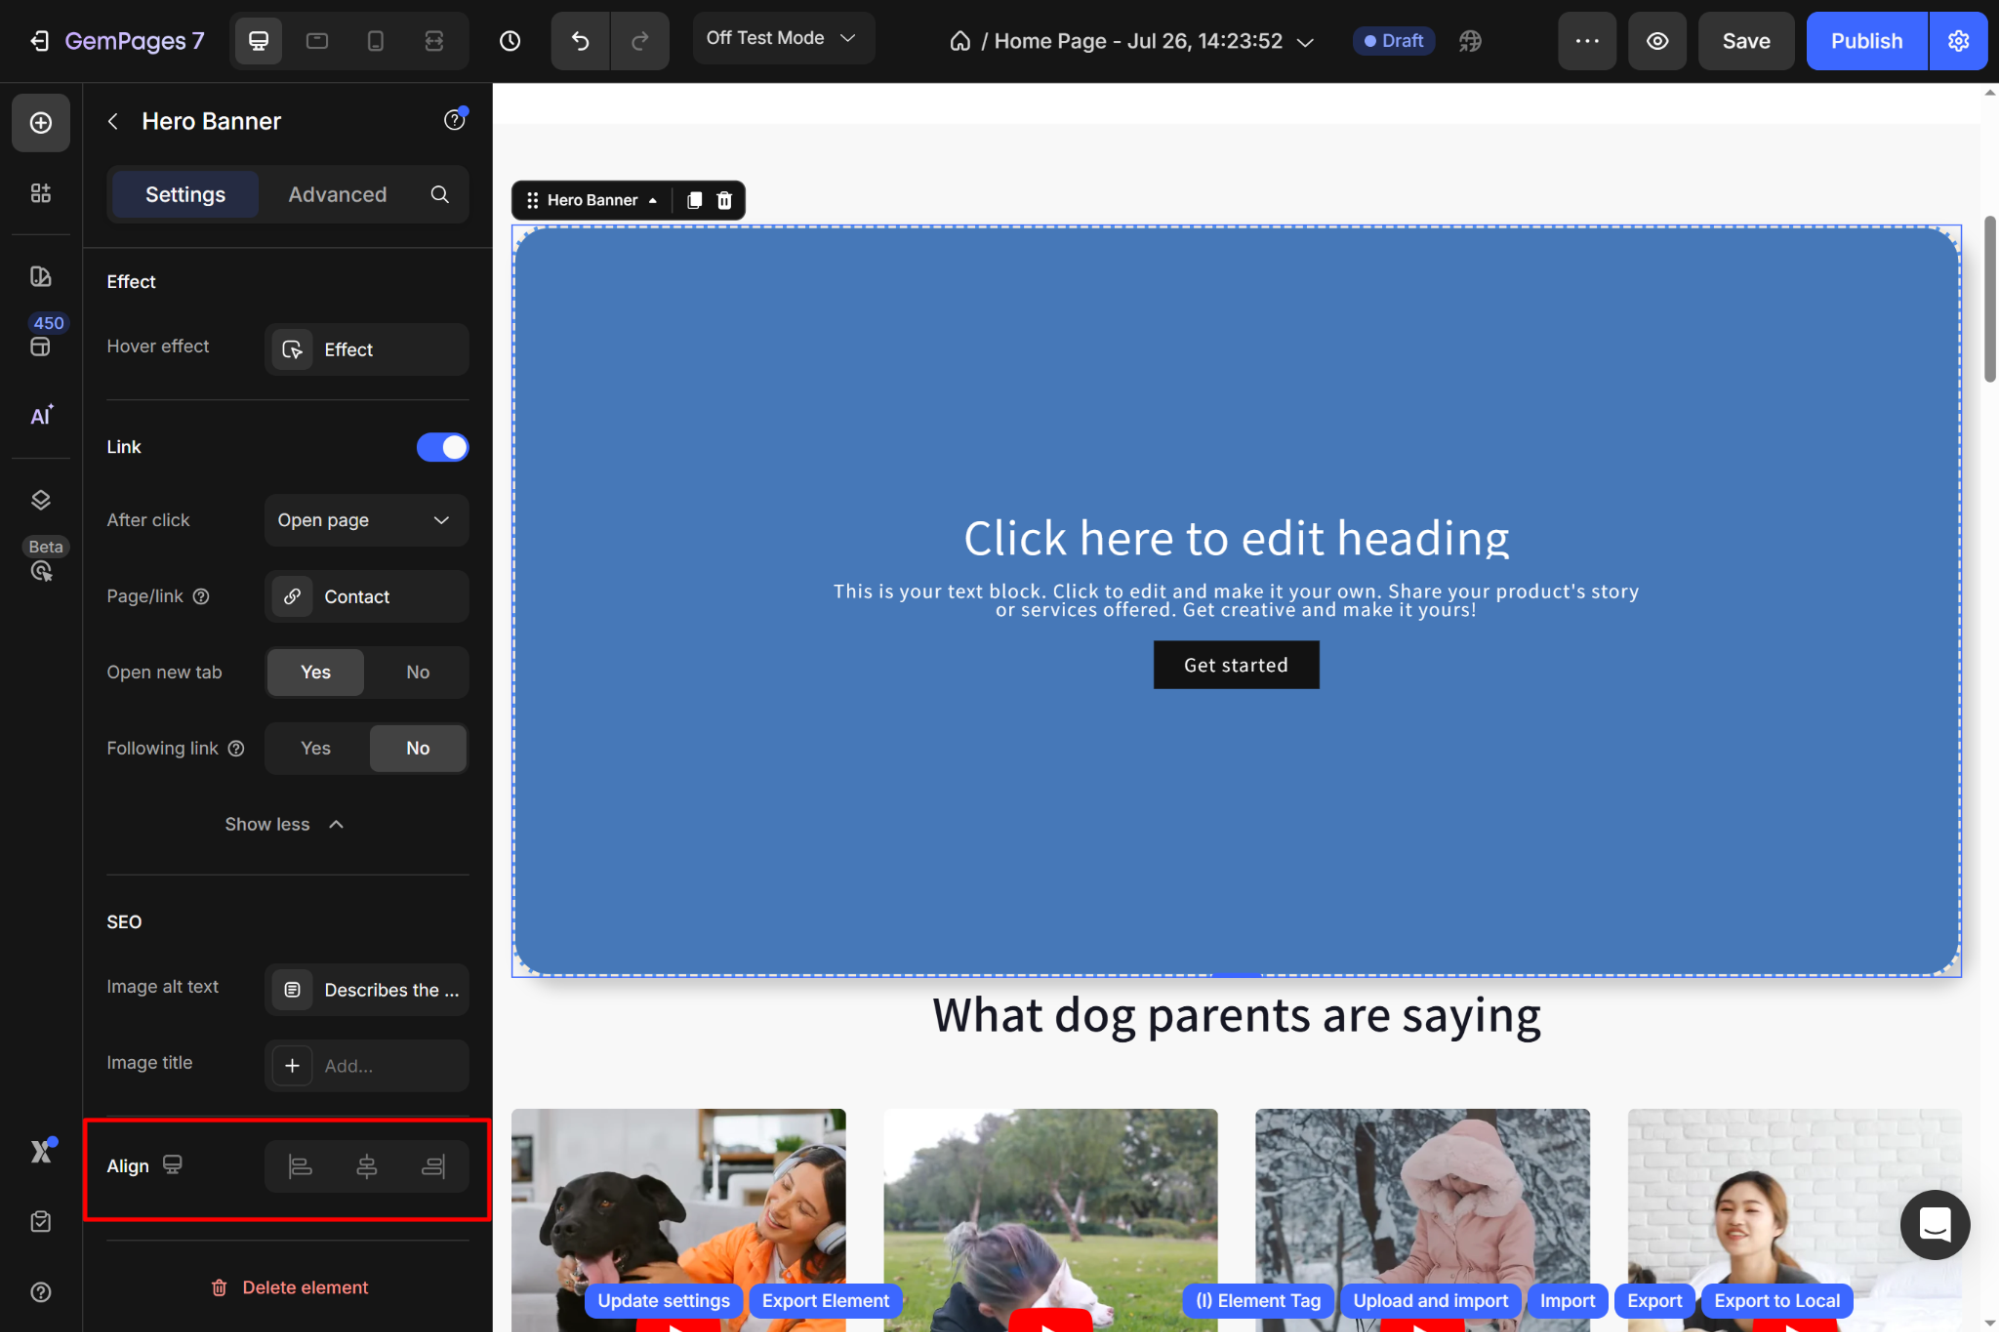Set Following link to Yes
The image size is (1999, 1333).
316,748
